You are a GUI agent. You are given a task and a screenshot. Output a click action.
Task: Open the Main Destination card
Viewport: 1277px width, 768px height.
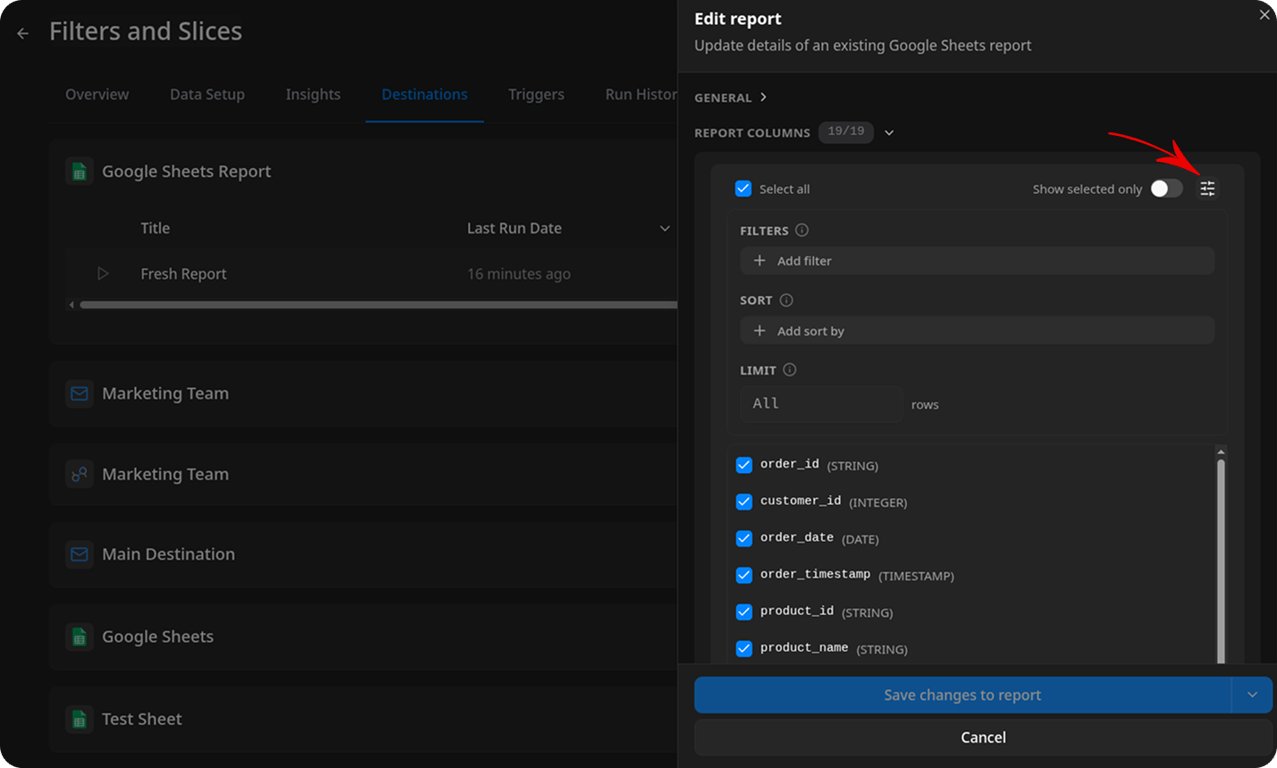(x=363, y=554)
